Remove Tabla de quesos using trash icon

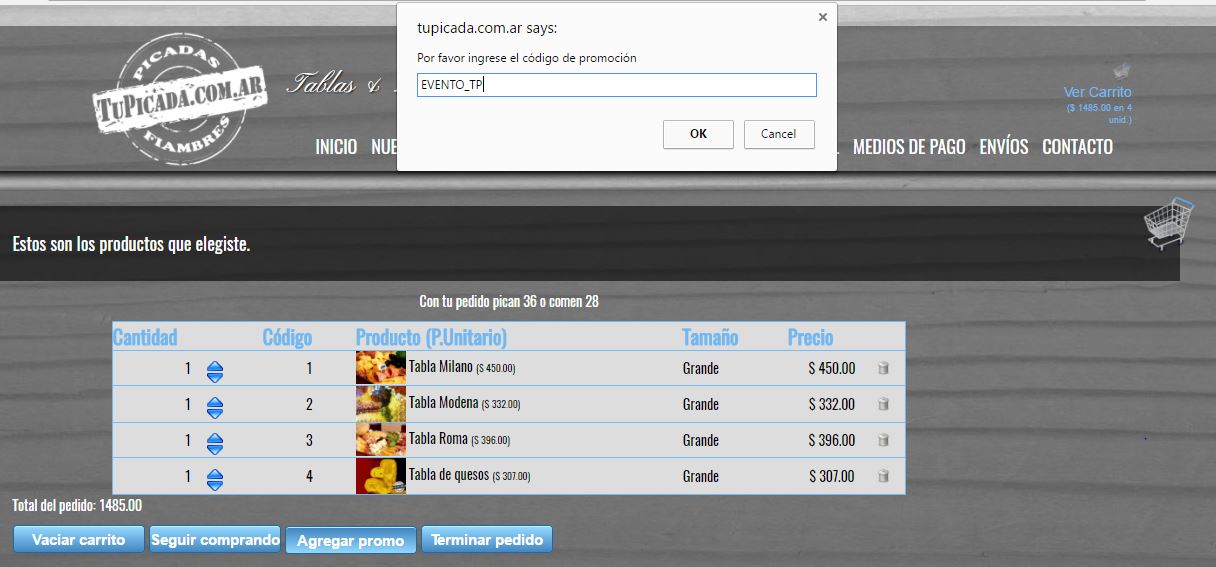pyautogui.click(x=883, y=476)
